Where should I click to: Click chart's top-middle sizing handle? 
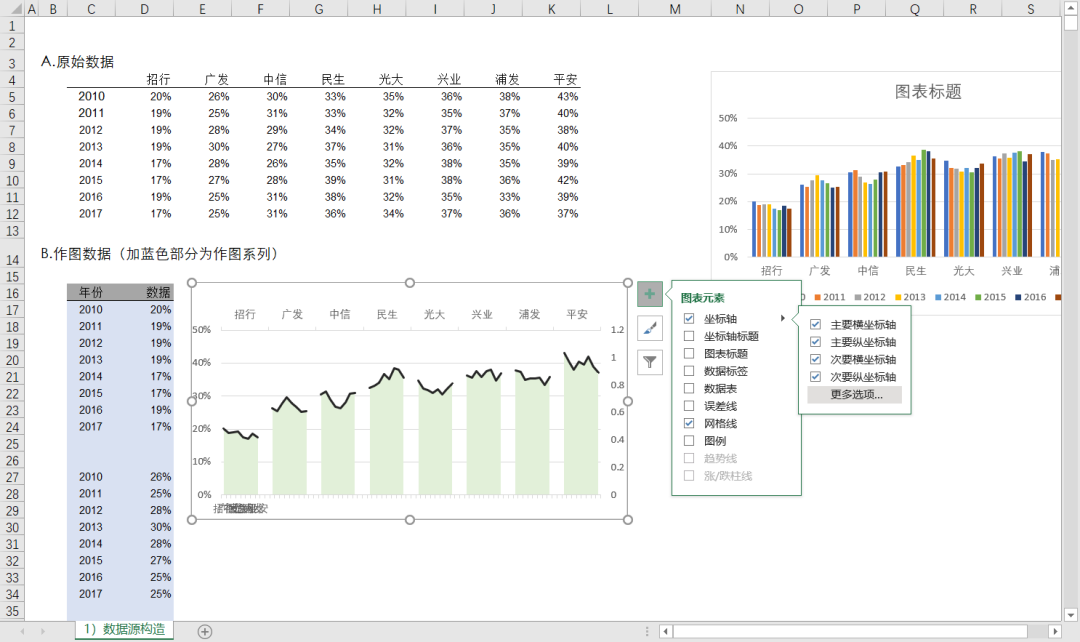click(410, 282)
